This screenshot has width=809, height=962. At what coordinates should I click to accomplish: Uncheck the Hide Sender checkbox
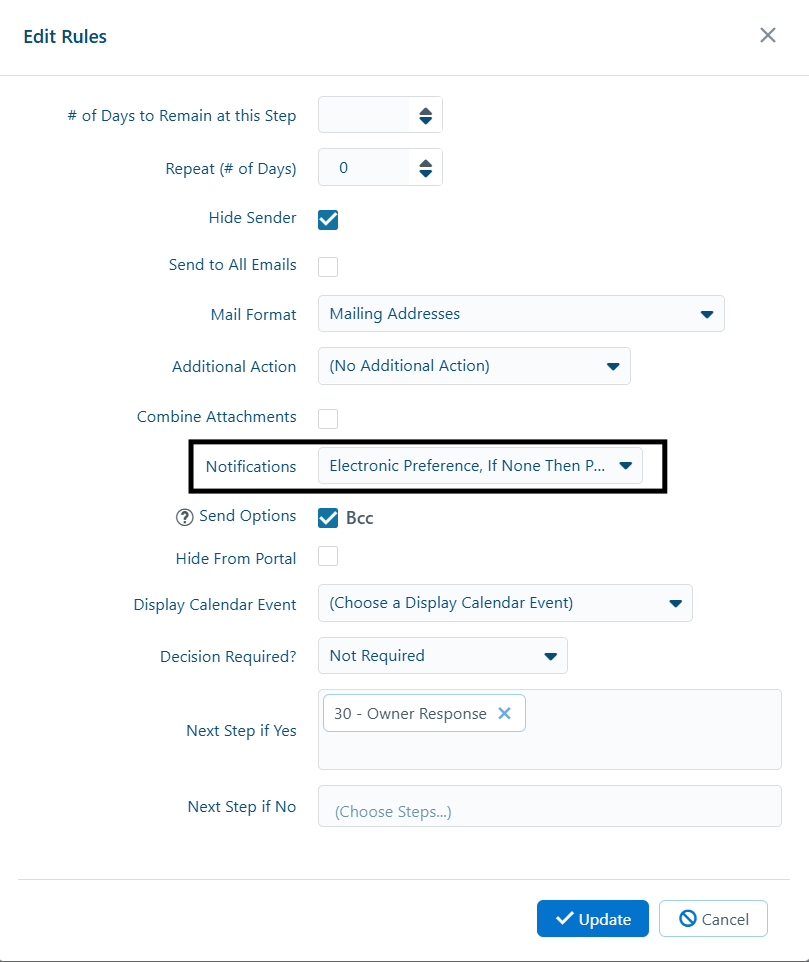pyautogui.click(x=328, y=219)
